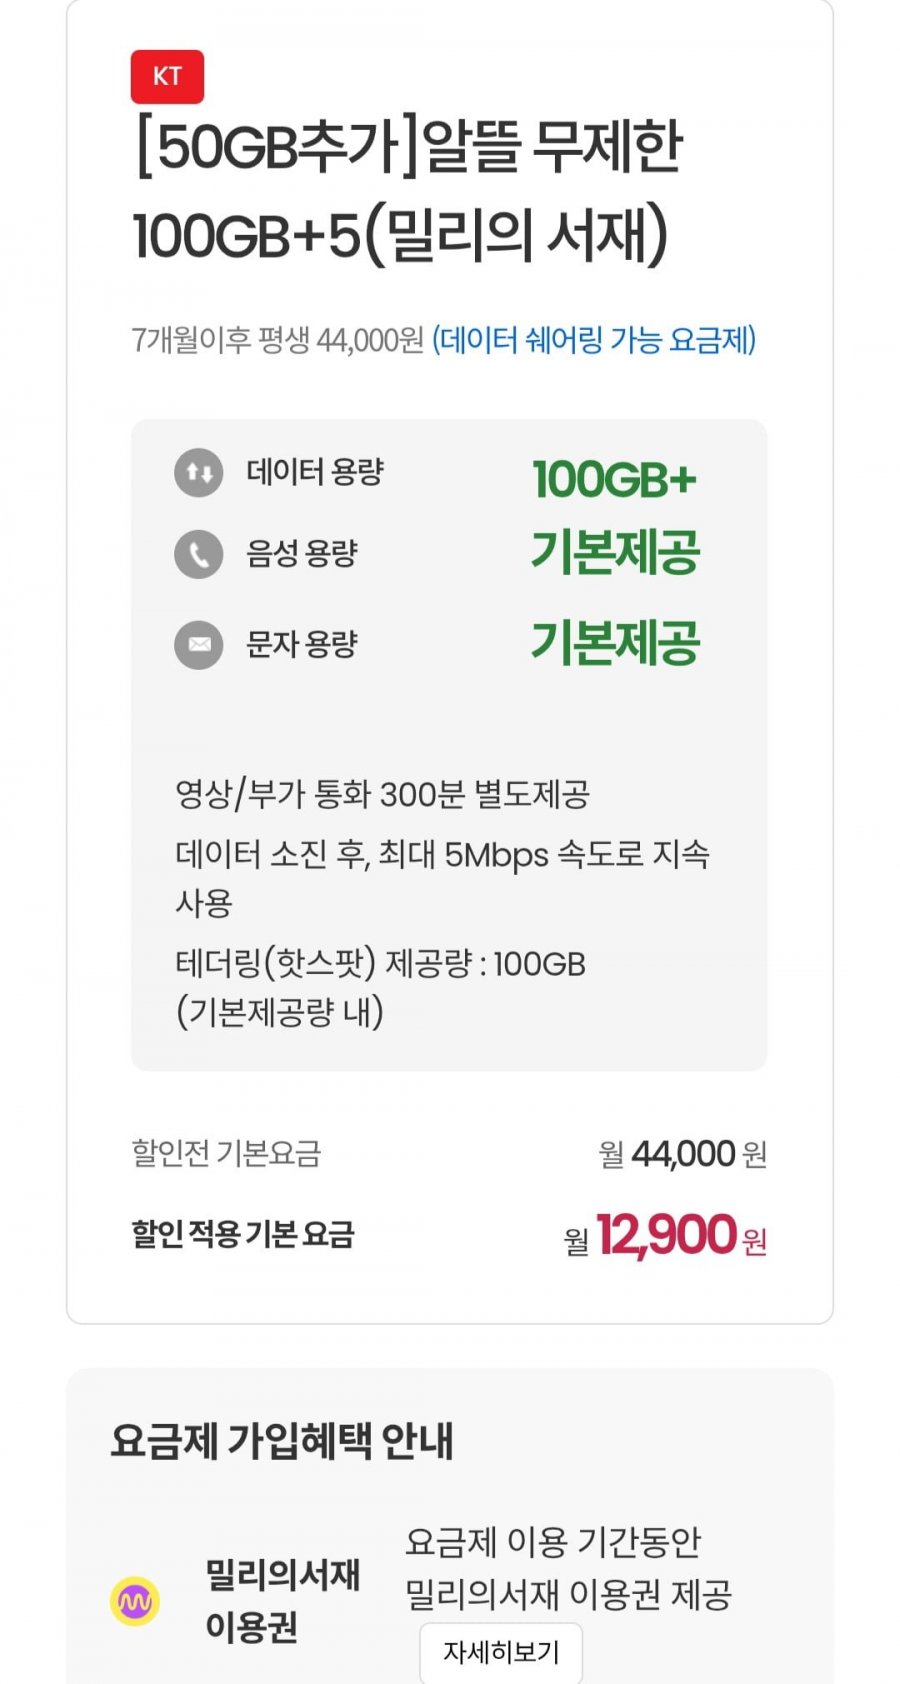Viewport: 900px width, 1684px height.
Task: Click the red KT carrier badge
Action: click(167, 77)
